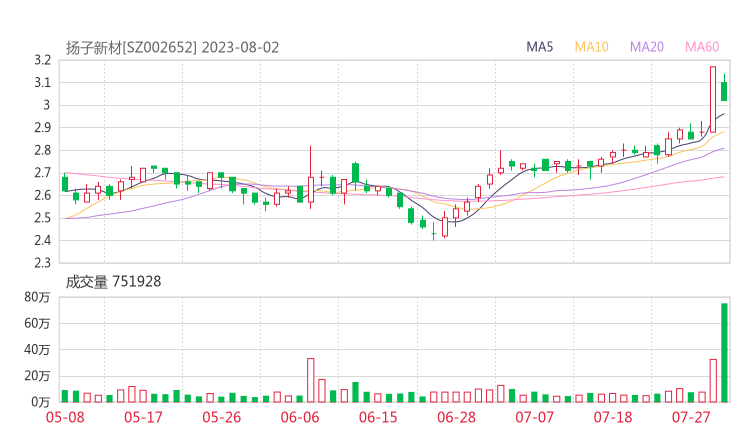Click the 06-06 date axis label
Screen dimensions: 740x440
point(300,417)
